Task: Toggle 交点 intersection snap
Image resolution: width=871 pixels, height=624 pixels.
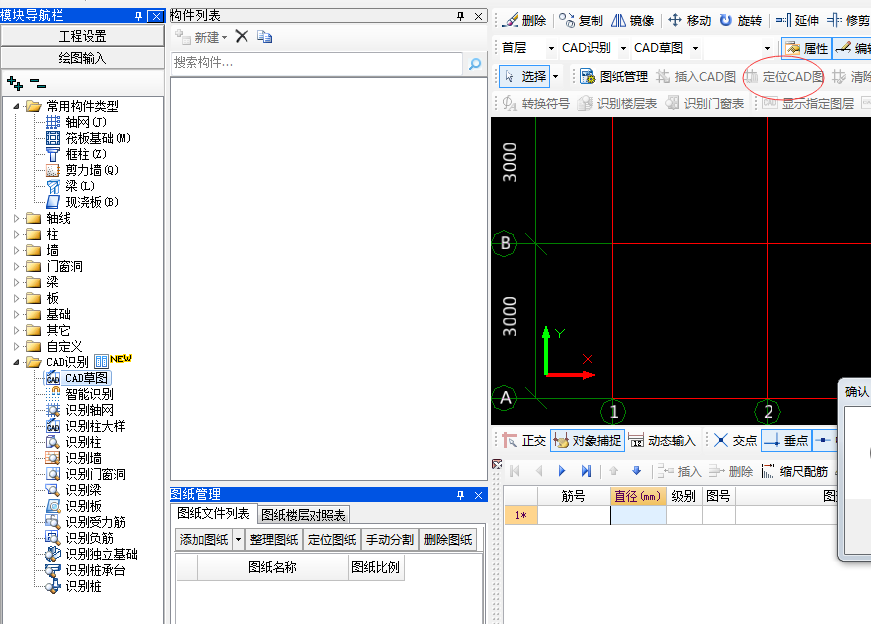Action: pos(735,441)
